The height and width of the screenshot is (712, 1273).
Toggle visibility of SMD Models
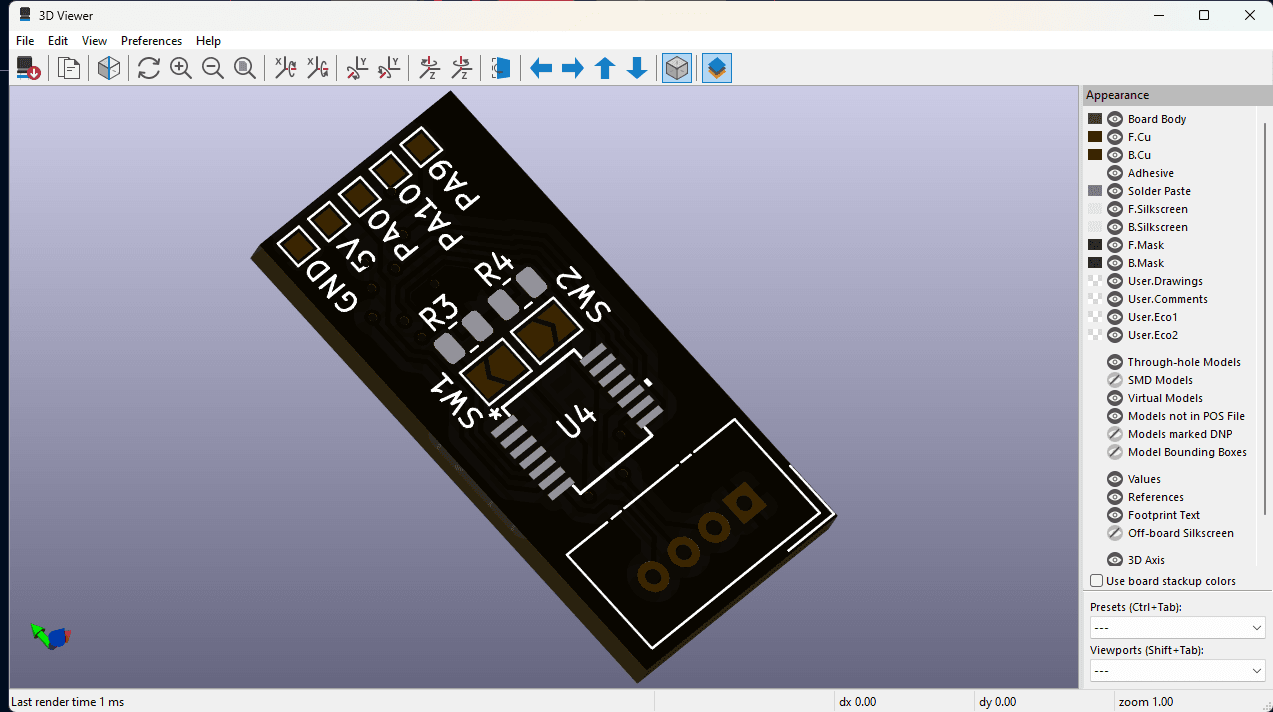click(1115, 380)
